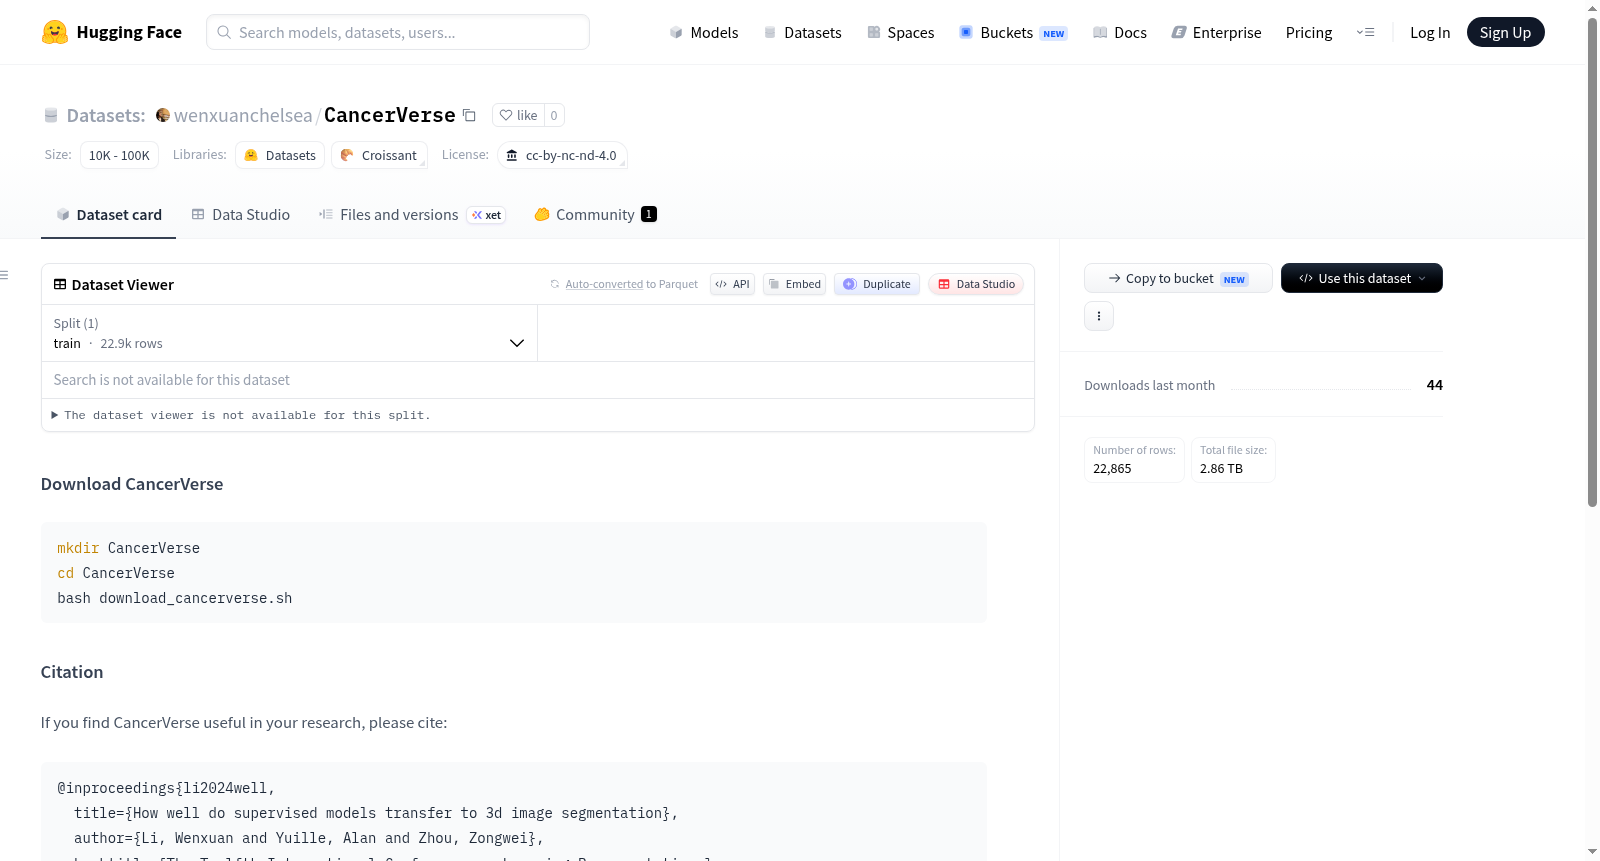Click the dataset search field in viewer

coord(538,380)
